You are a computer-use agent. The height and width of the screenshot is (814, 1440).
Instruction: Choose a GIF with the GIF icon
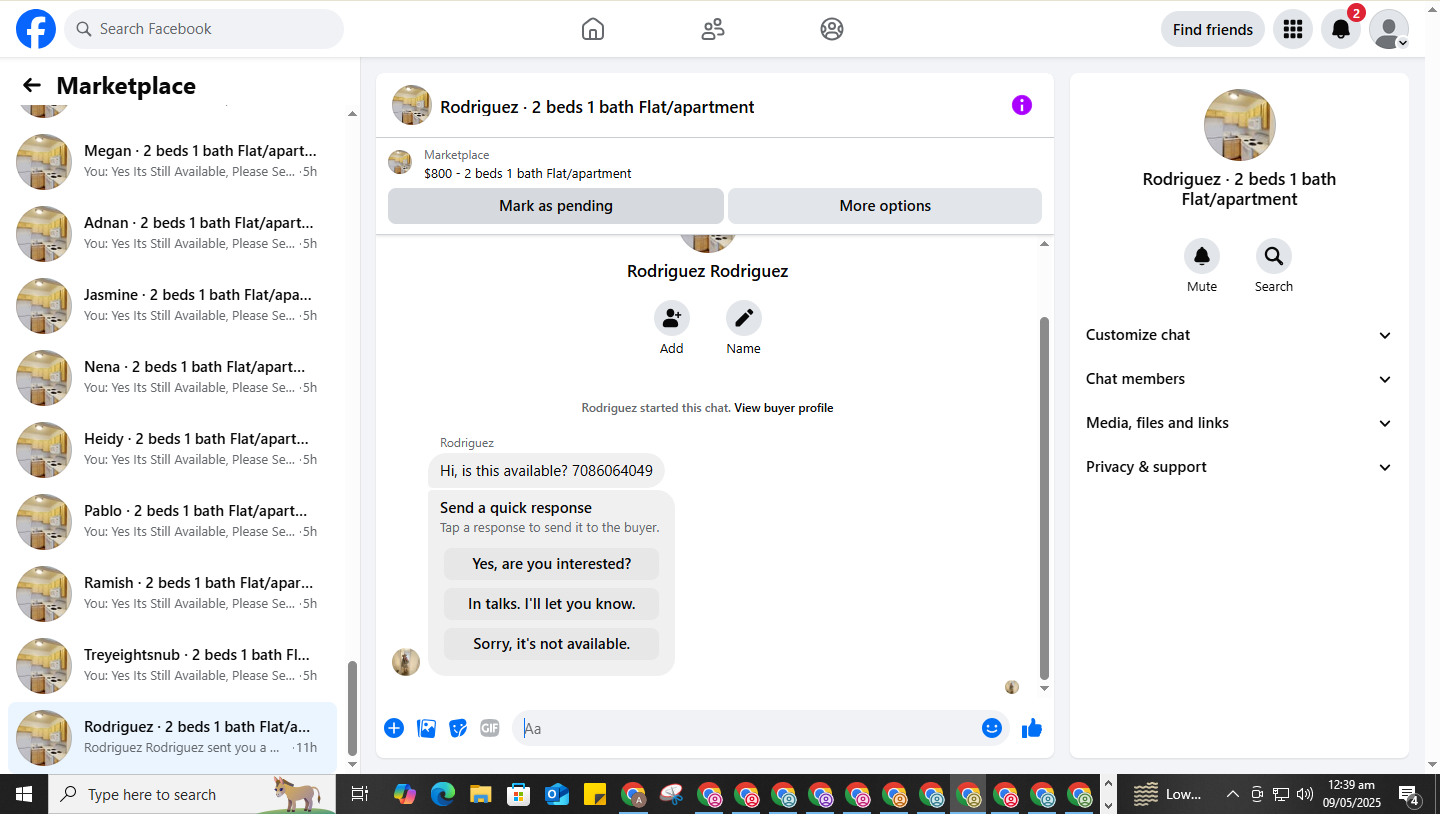tap(490, 728)
